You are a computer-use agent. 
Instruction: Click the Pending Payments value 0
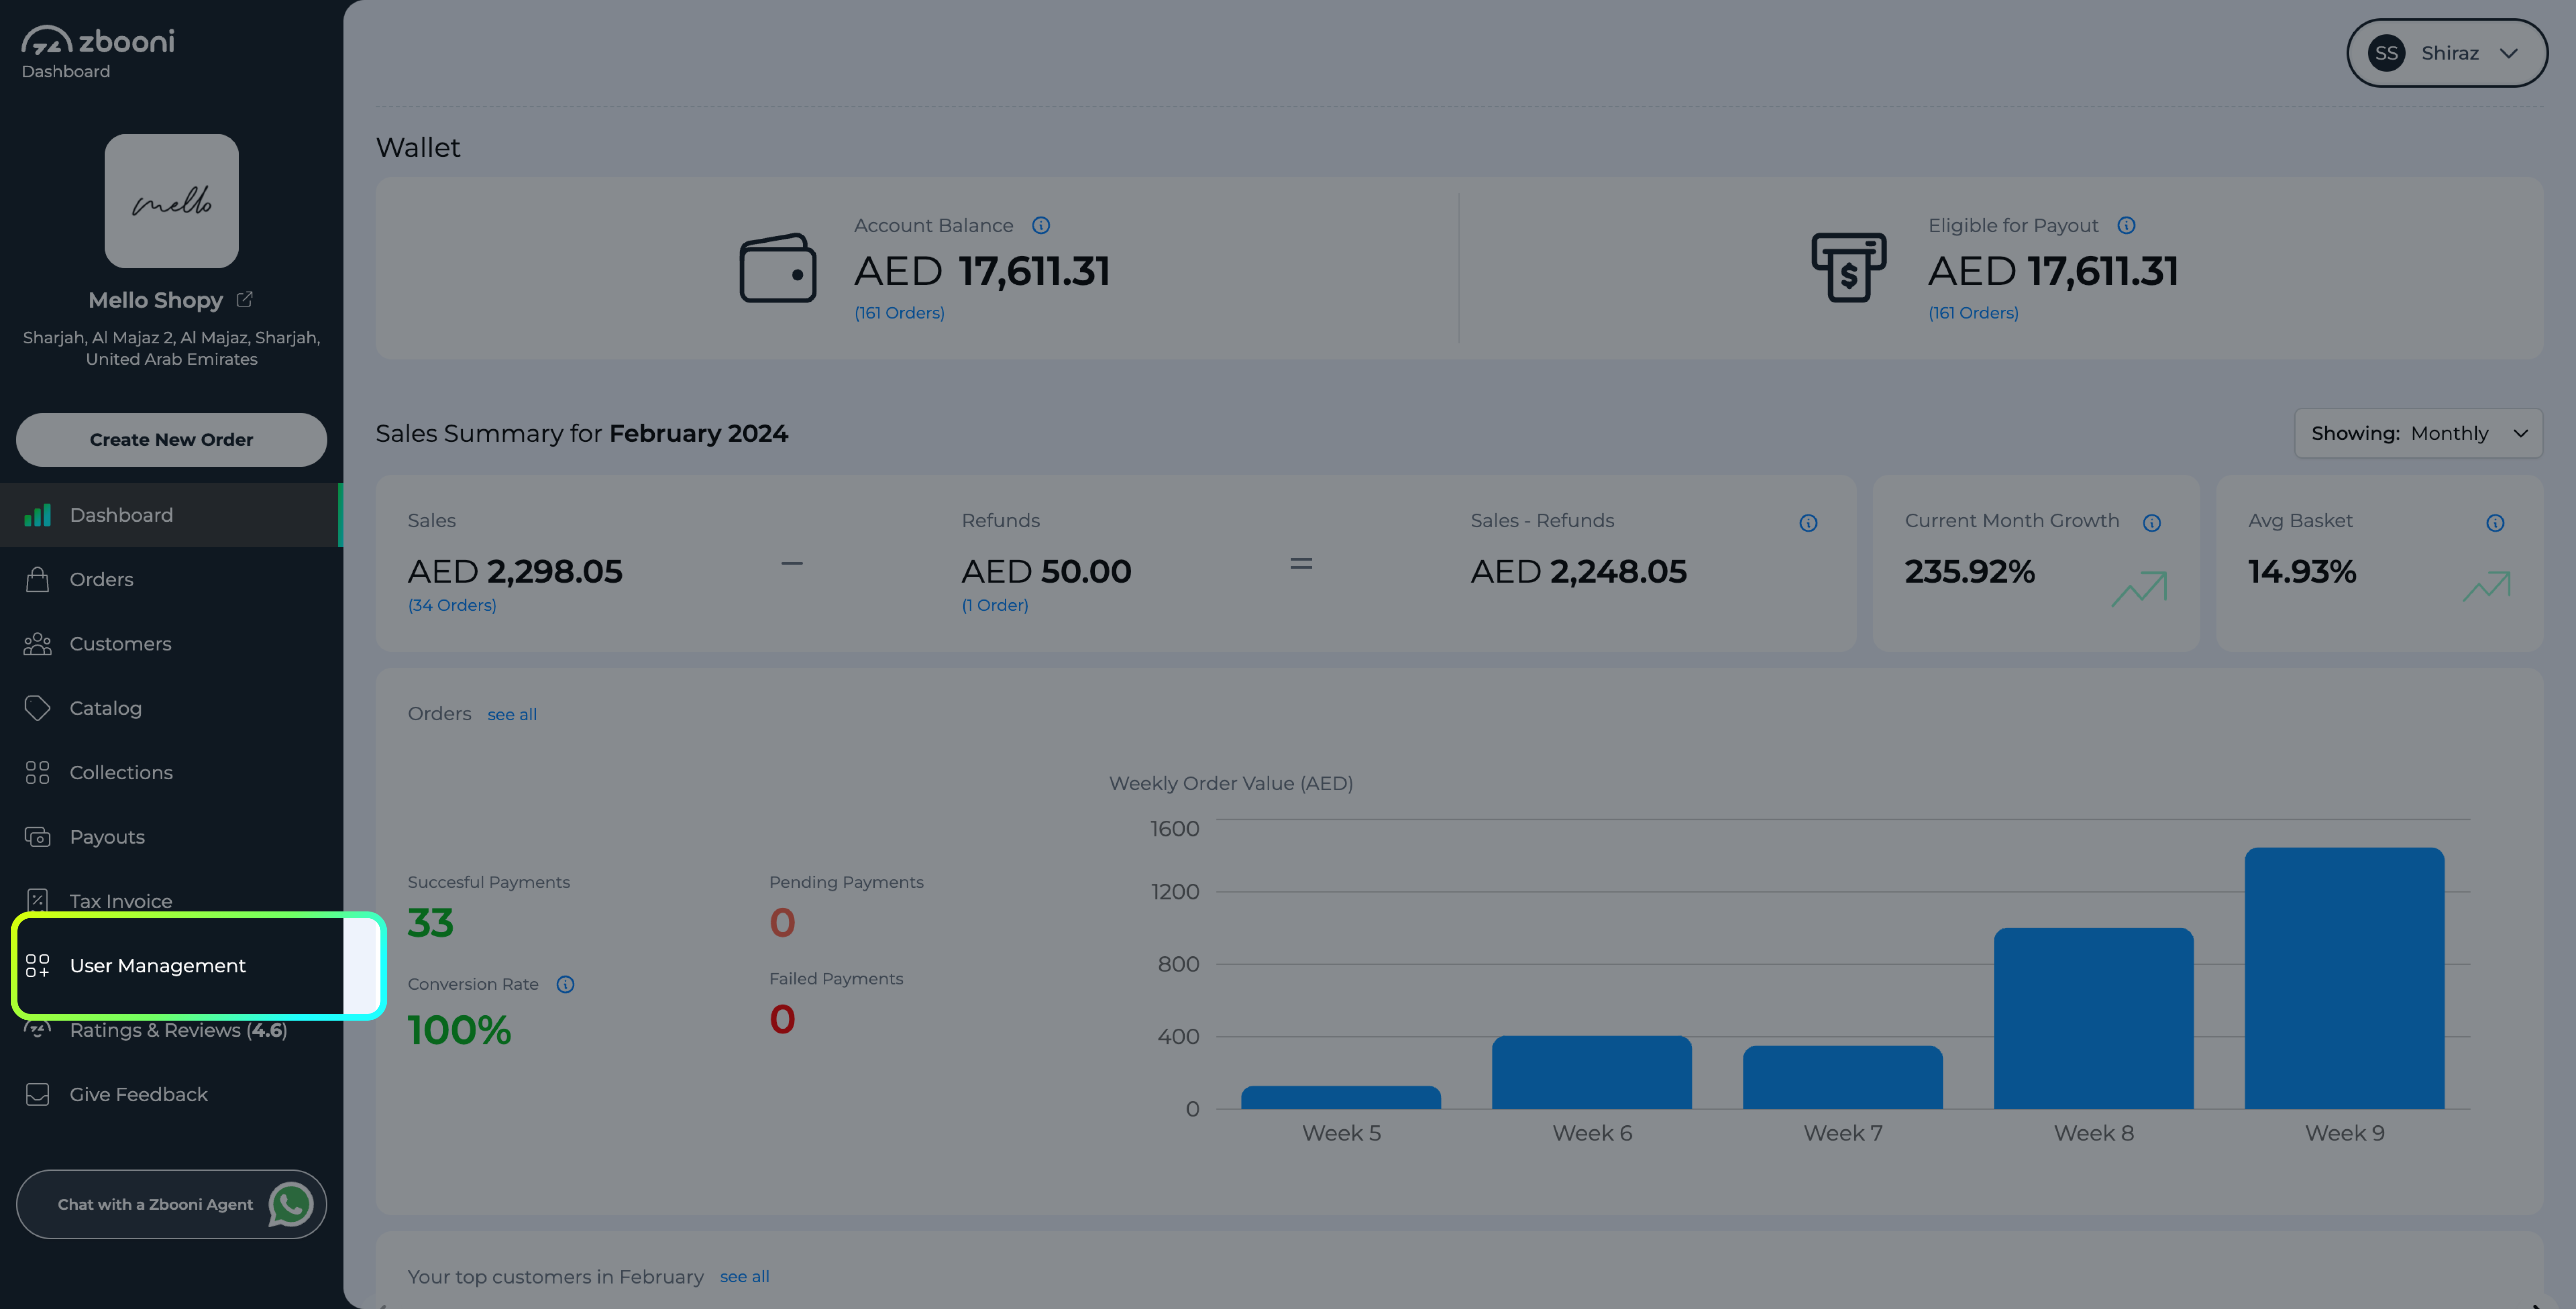pyautogui.click(x=782, y=923)
